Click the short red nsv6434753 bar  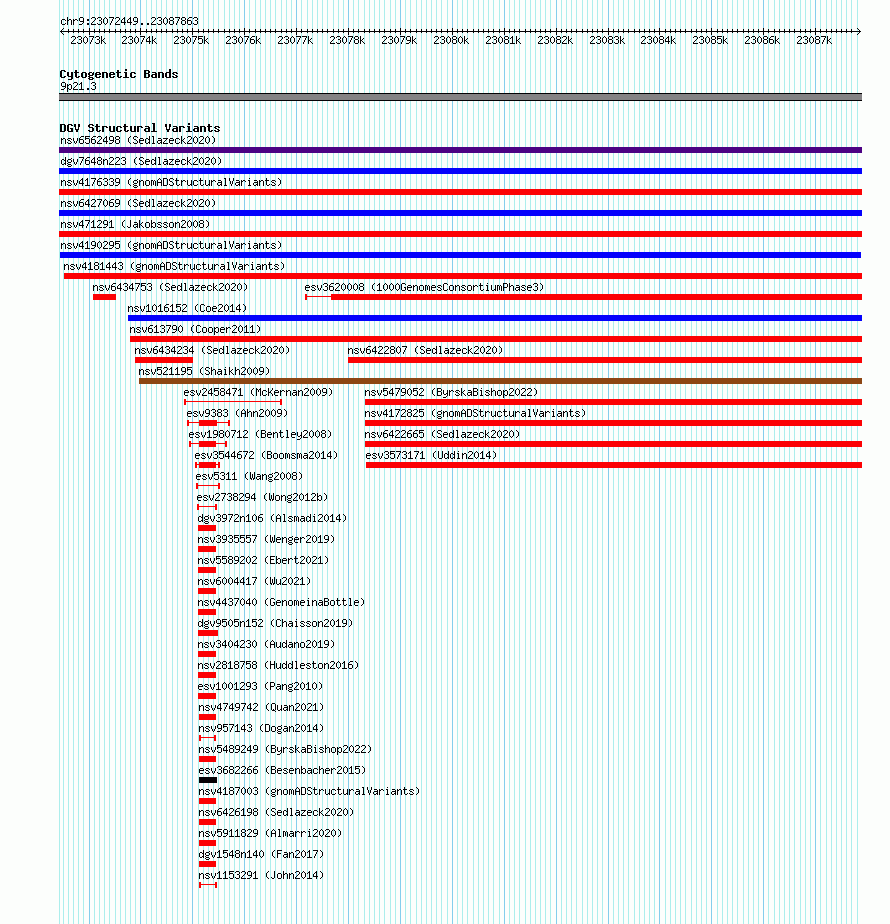click(104, 297)
